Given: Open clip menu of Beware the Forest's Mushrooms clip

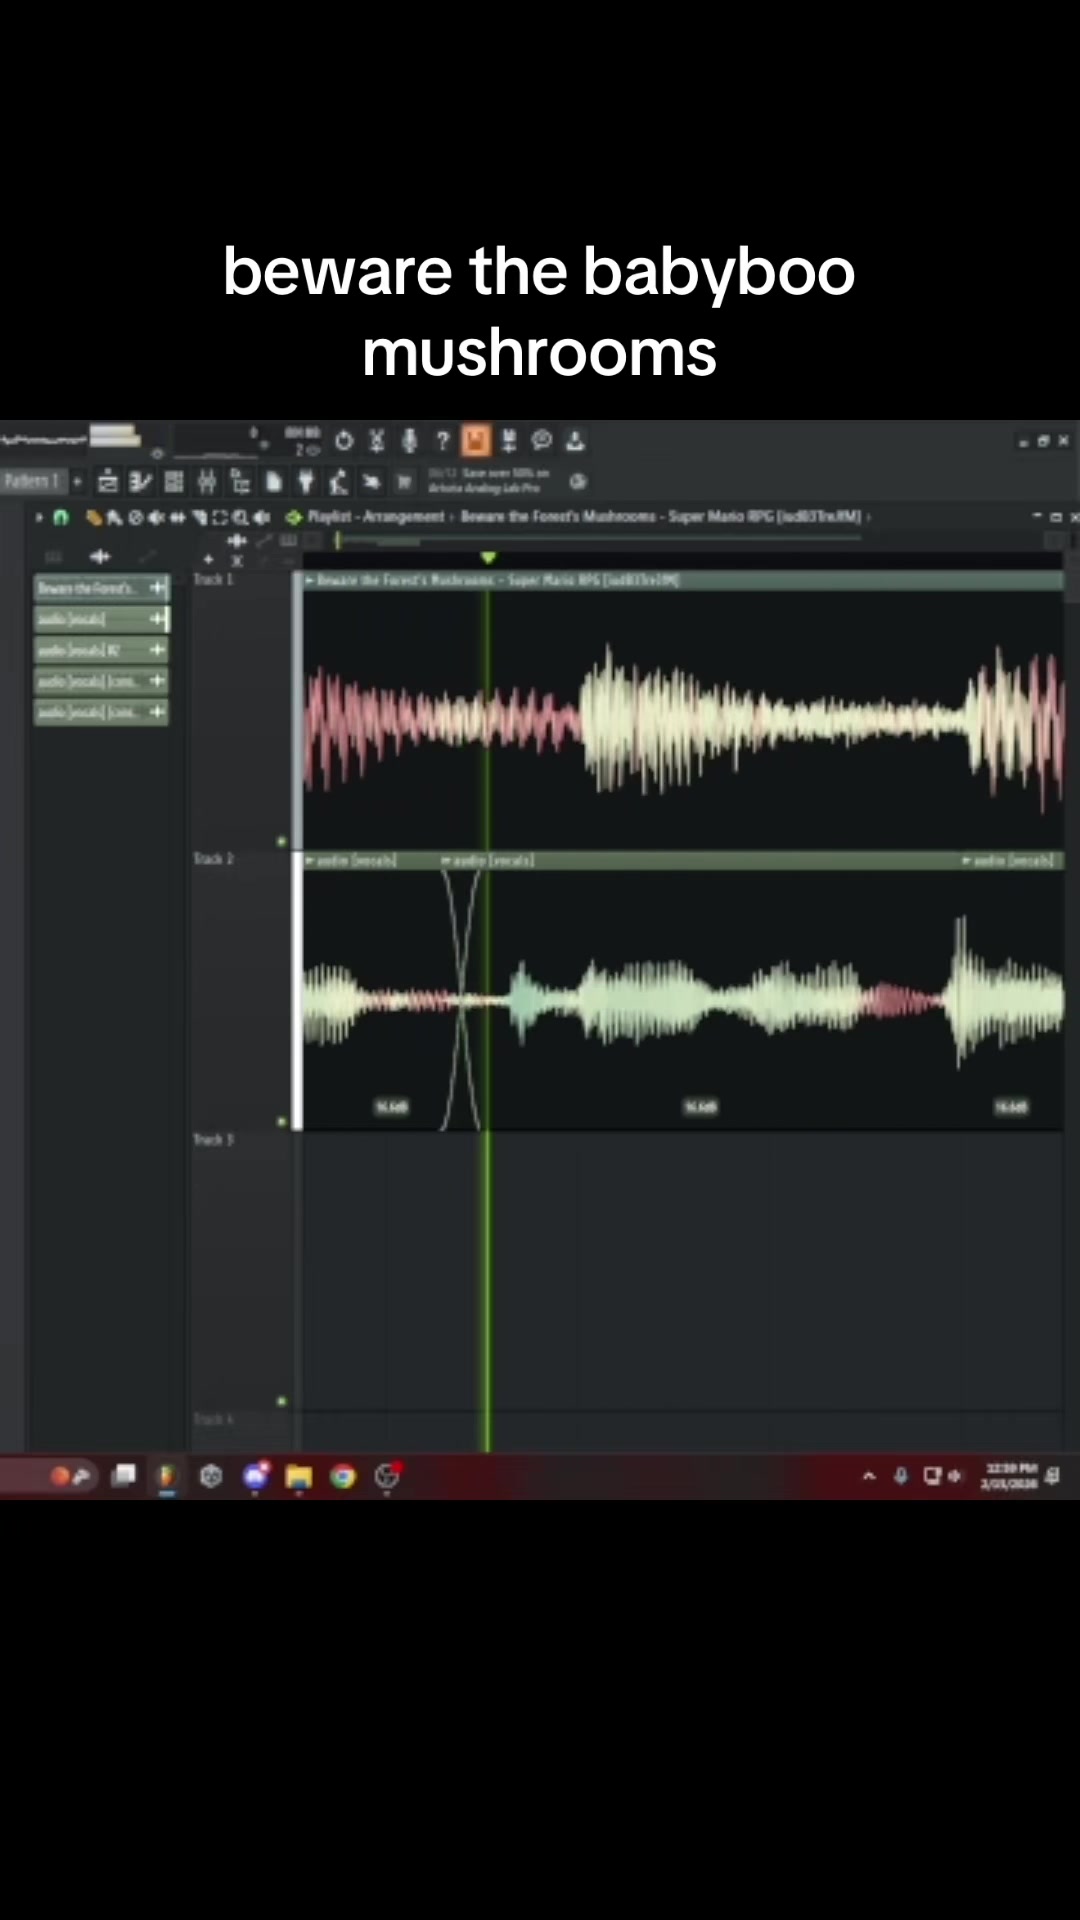Looking at the screenshot, I should (x=310, y=580).
